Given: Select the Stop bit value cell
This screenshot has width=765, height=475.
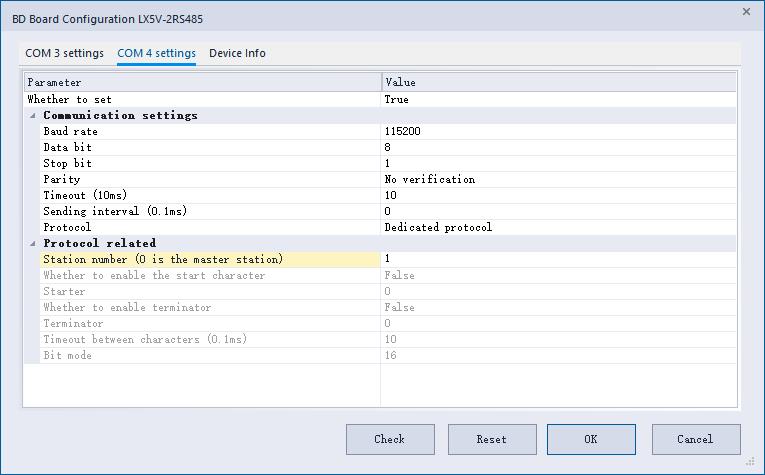Looking at the screenshot, I should coord(560,163).
